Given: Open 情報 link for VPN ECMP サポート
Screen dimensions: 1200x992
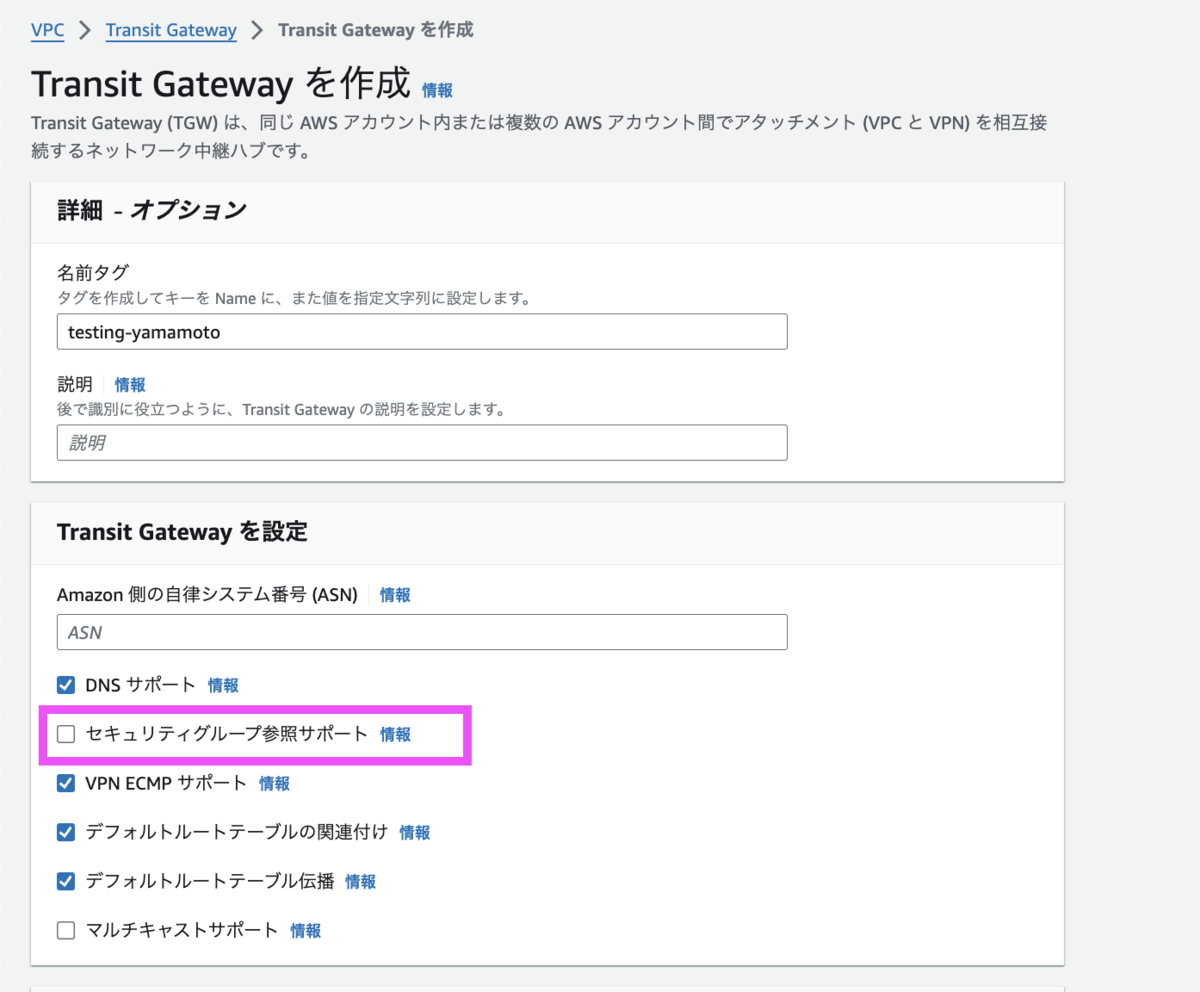Looking at the screenshot, I should tap(274, 783).
